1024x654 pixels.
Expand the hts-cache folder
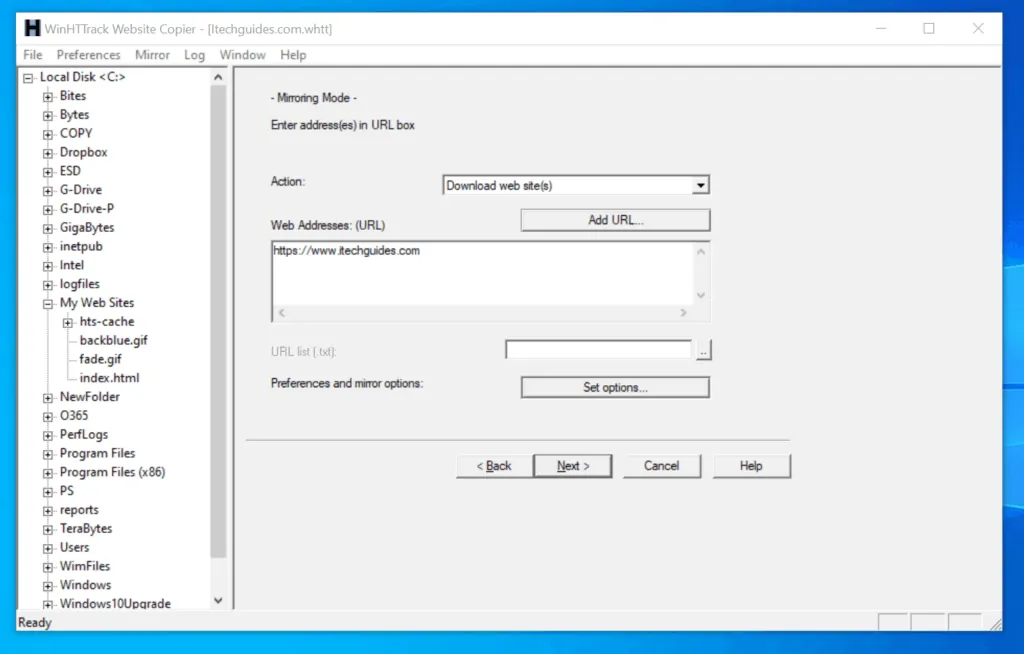pyautogui.click(x=68, y=323)
